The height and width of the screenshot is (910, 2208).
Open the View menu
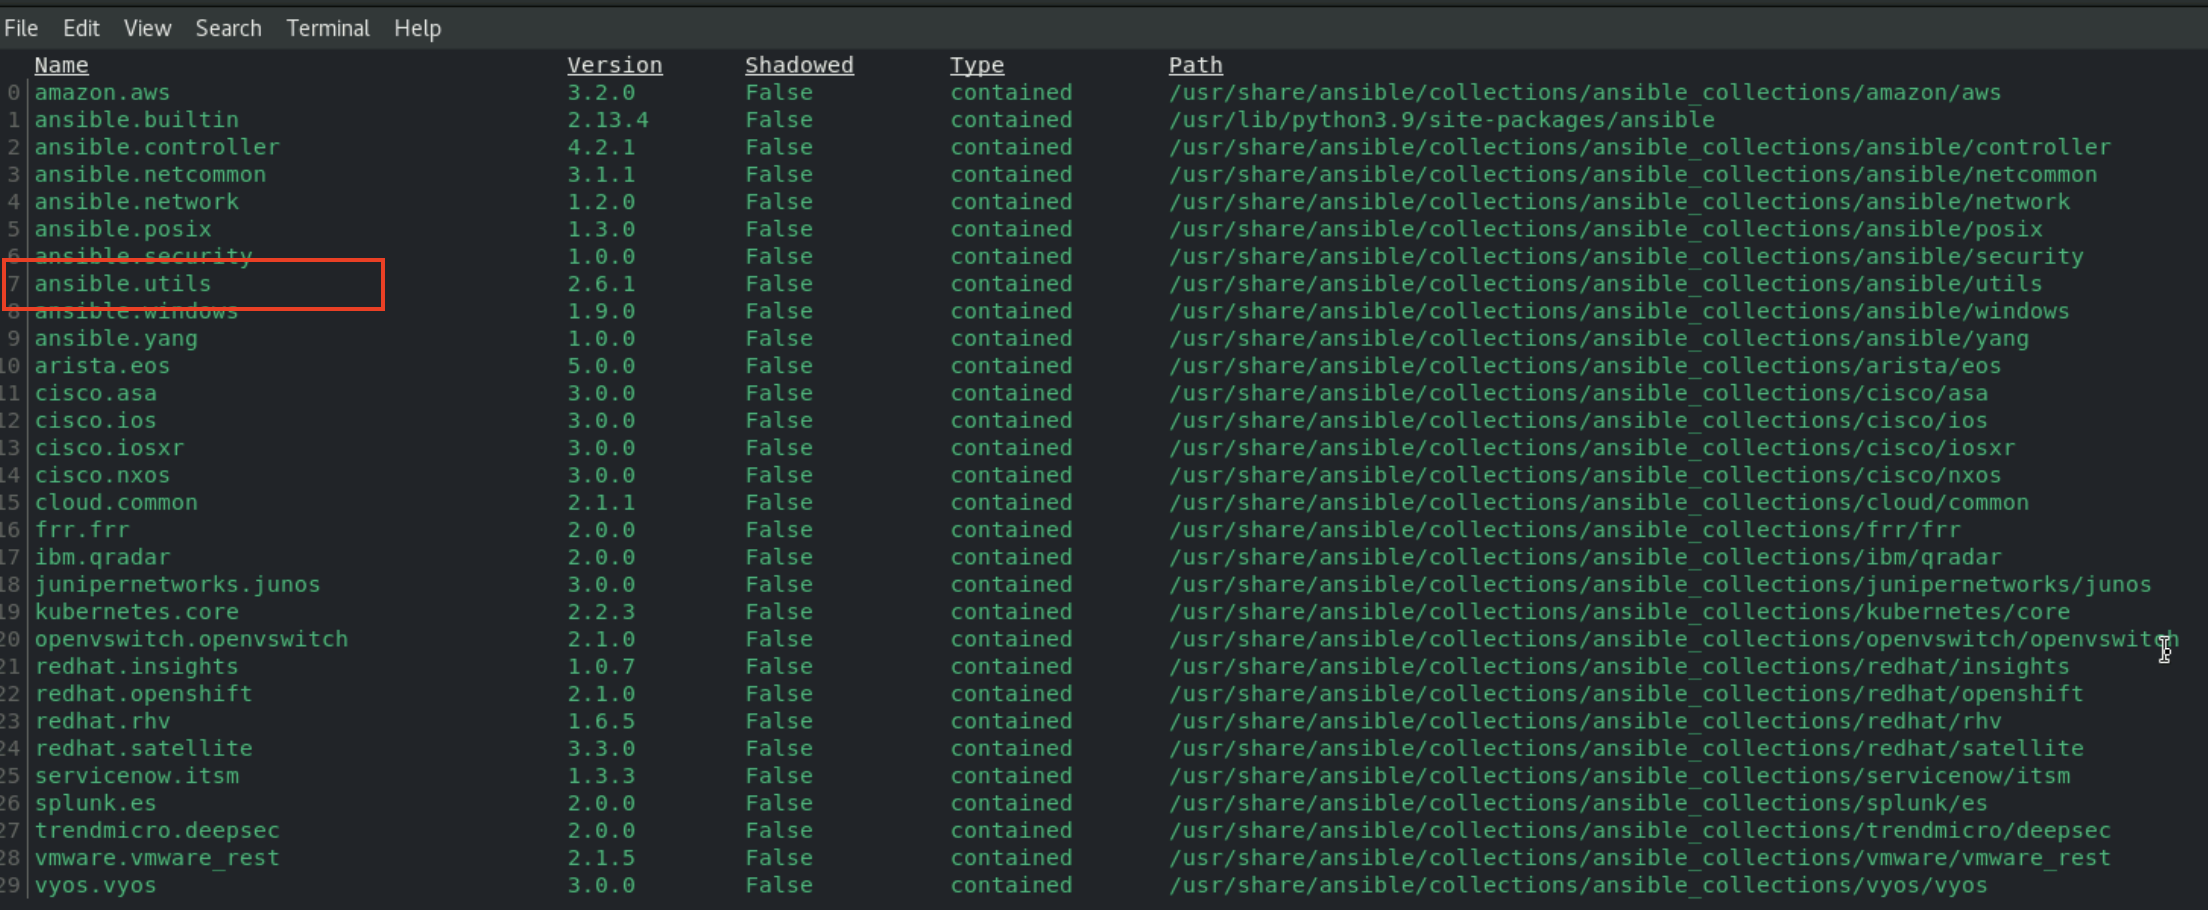(147, 27)
